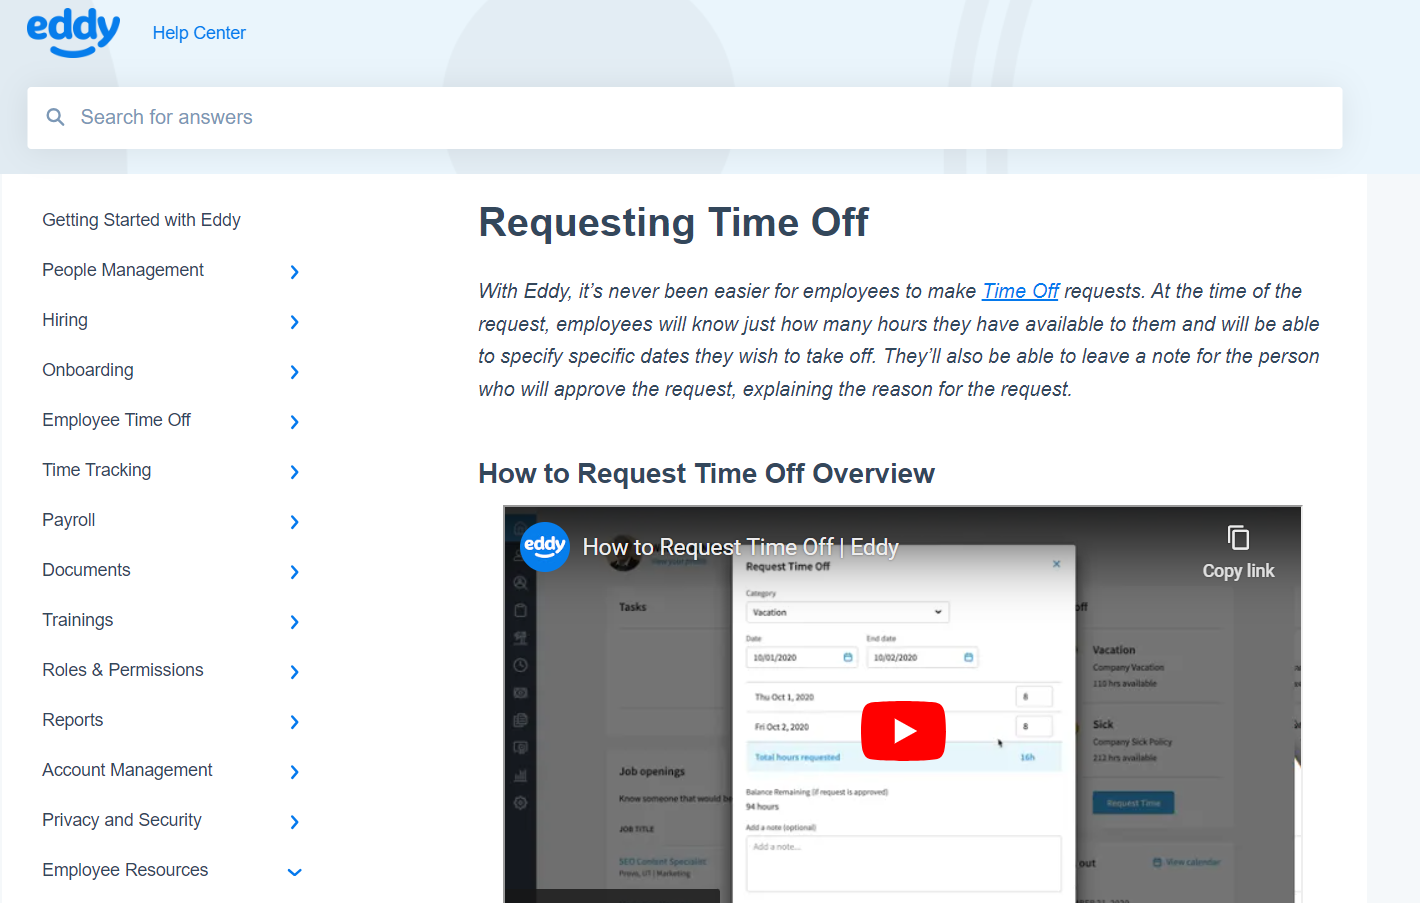Viewport: 1420px width, 903px height.
Task: Click Eddy channel avatar on video
Action: point(545,546)
